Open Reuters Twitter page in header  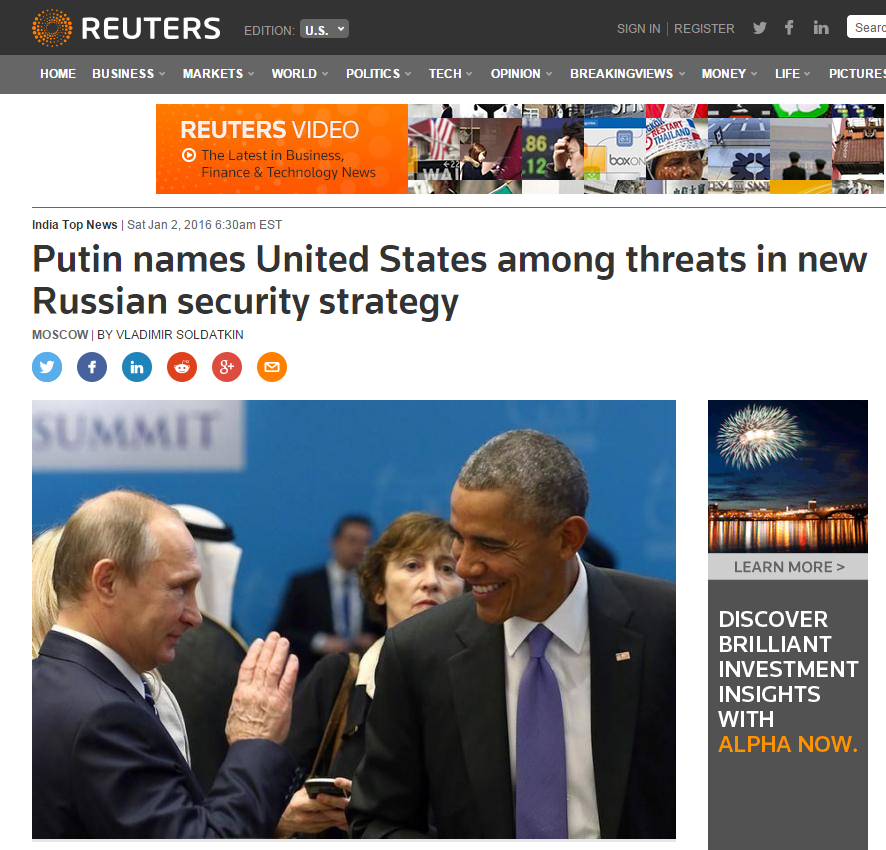coord(760,28)
